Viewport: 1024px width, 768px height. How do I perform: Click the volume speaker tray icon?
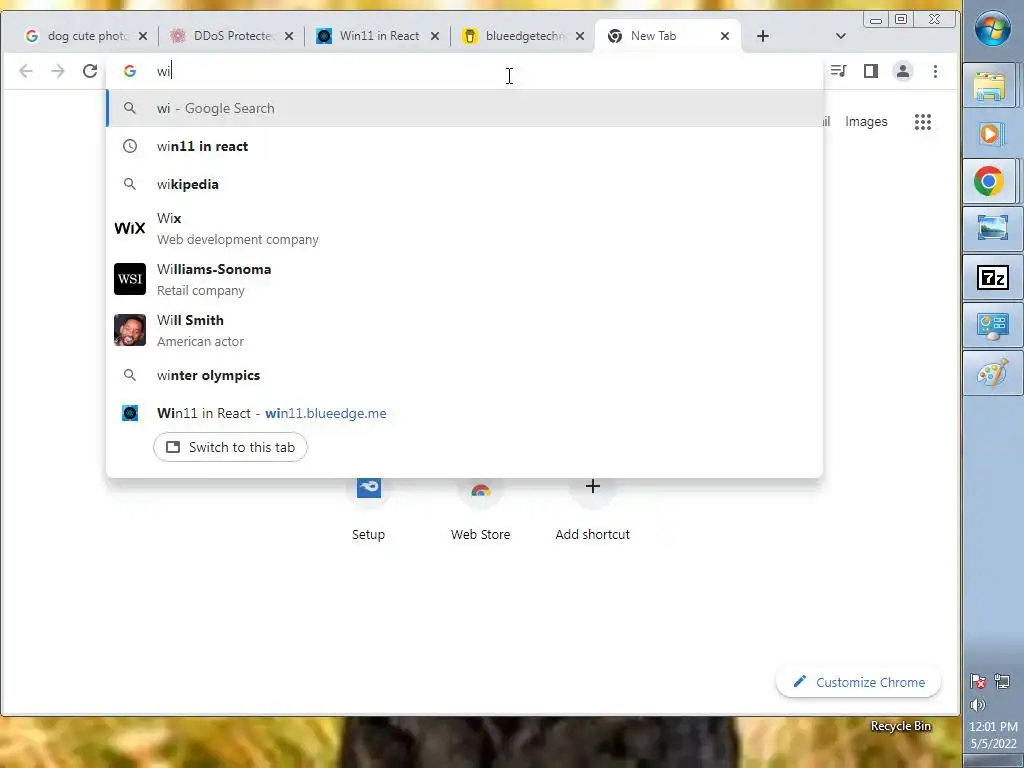click(978, 705)
